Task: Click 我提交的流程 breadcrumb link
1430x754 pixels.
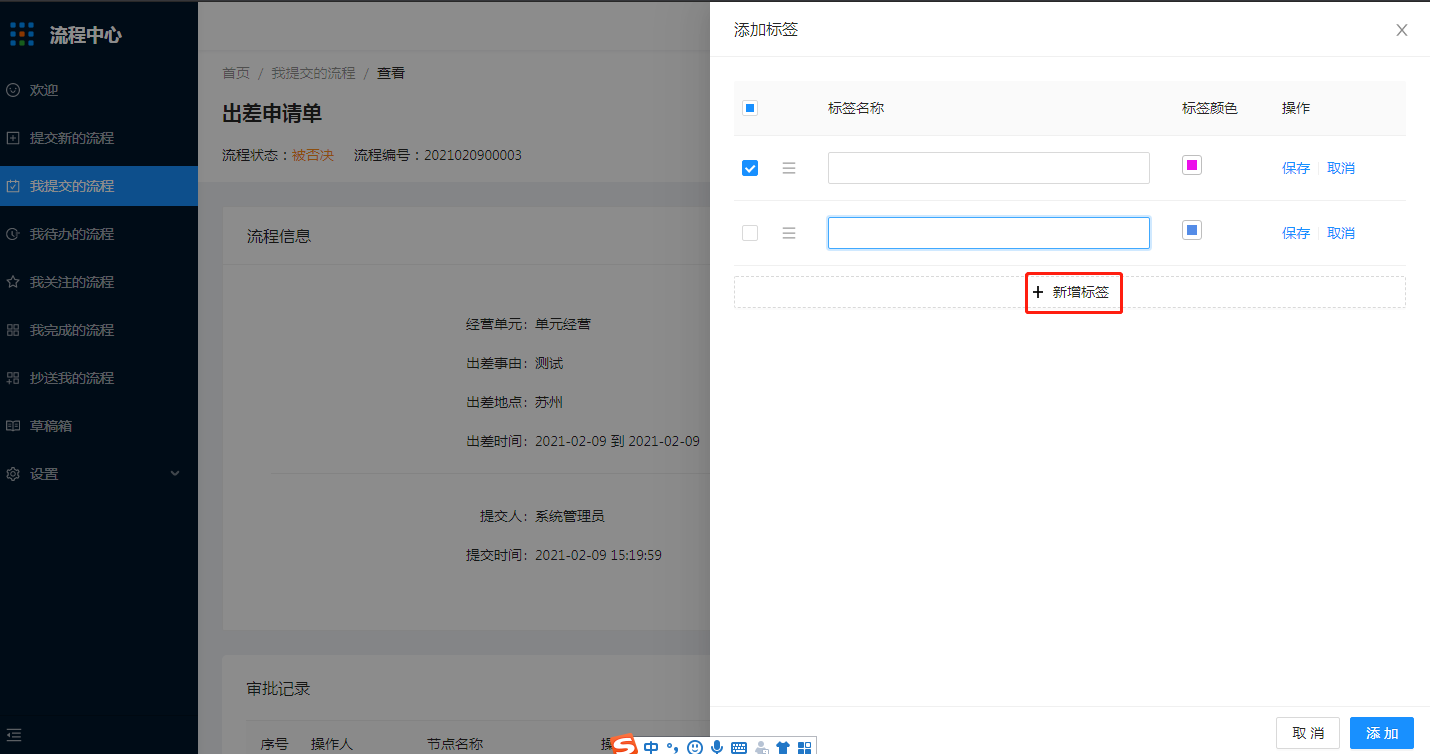Action: pos(313,73)
